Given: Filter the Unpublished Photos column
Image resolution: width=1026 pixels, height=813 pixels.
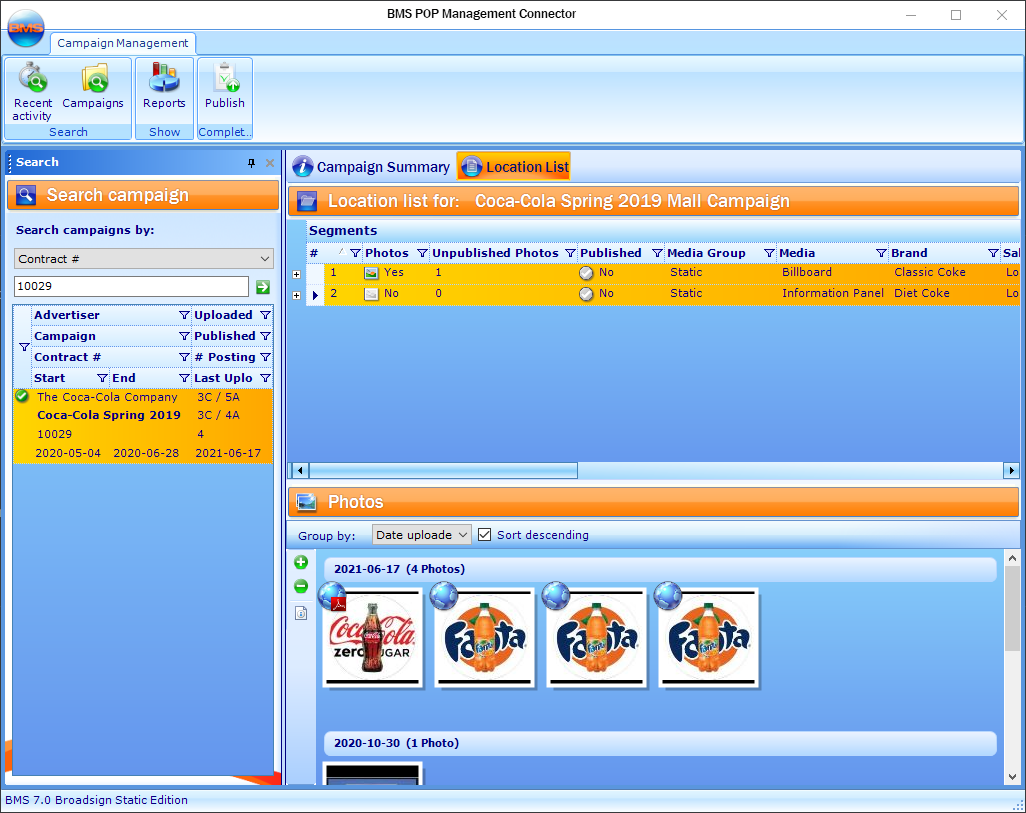Looking at the screenshot, I should pos(570,253).
